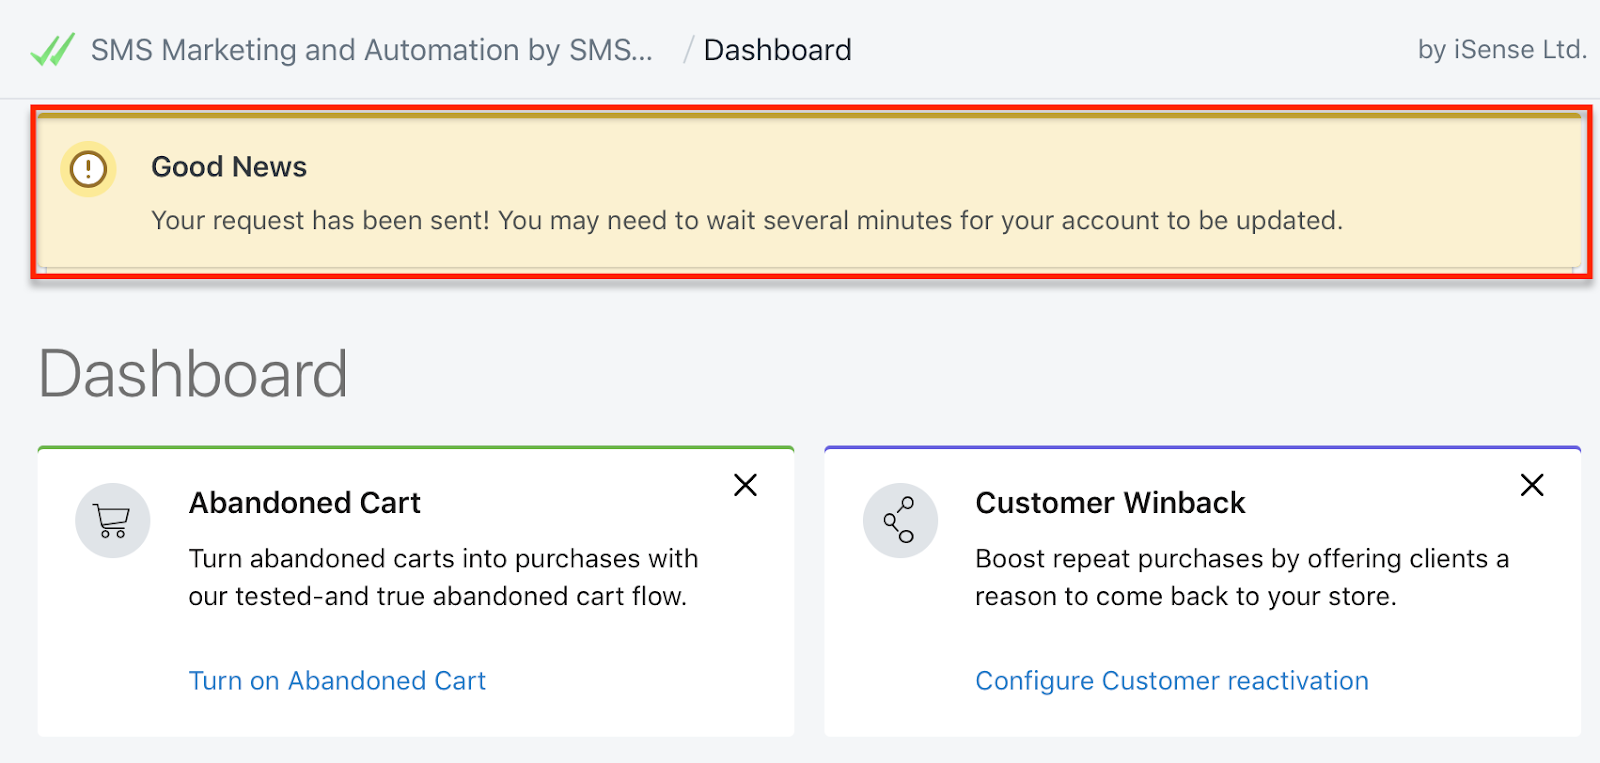Dismiss the Customer Winback card with X
The image size is (1600, 763).
(1532, 485)
